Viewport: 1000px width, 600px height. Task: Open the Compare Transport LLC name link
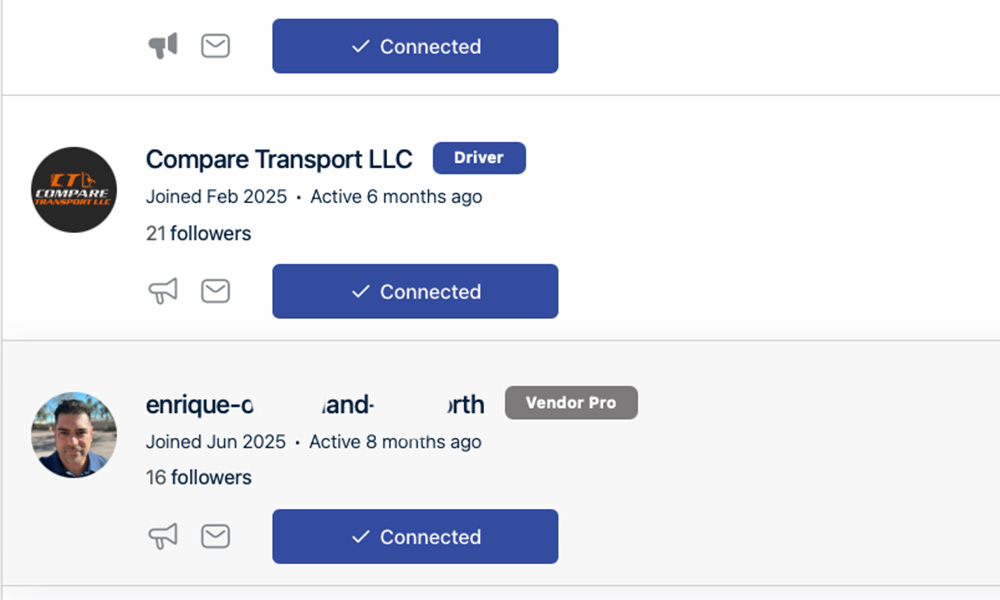279,159
